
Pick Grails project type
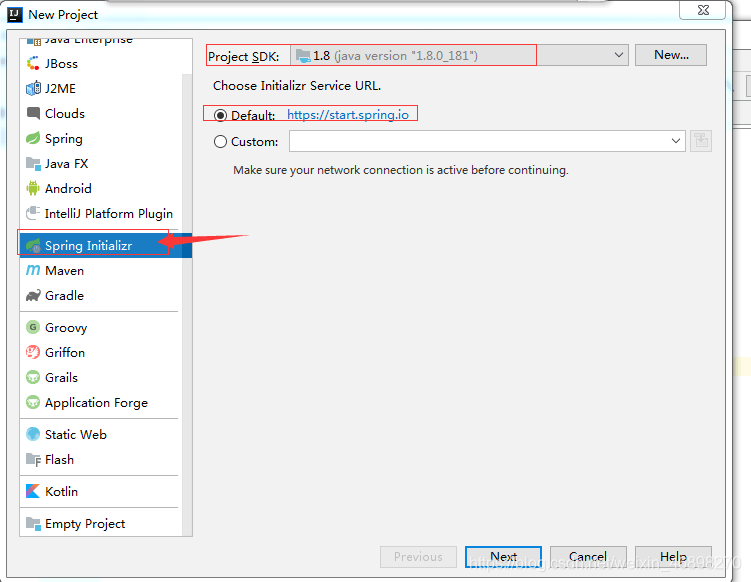click(x=101, y=377)
